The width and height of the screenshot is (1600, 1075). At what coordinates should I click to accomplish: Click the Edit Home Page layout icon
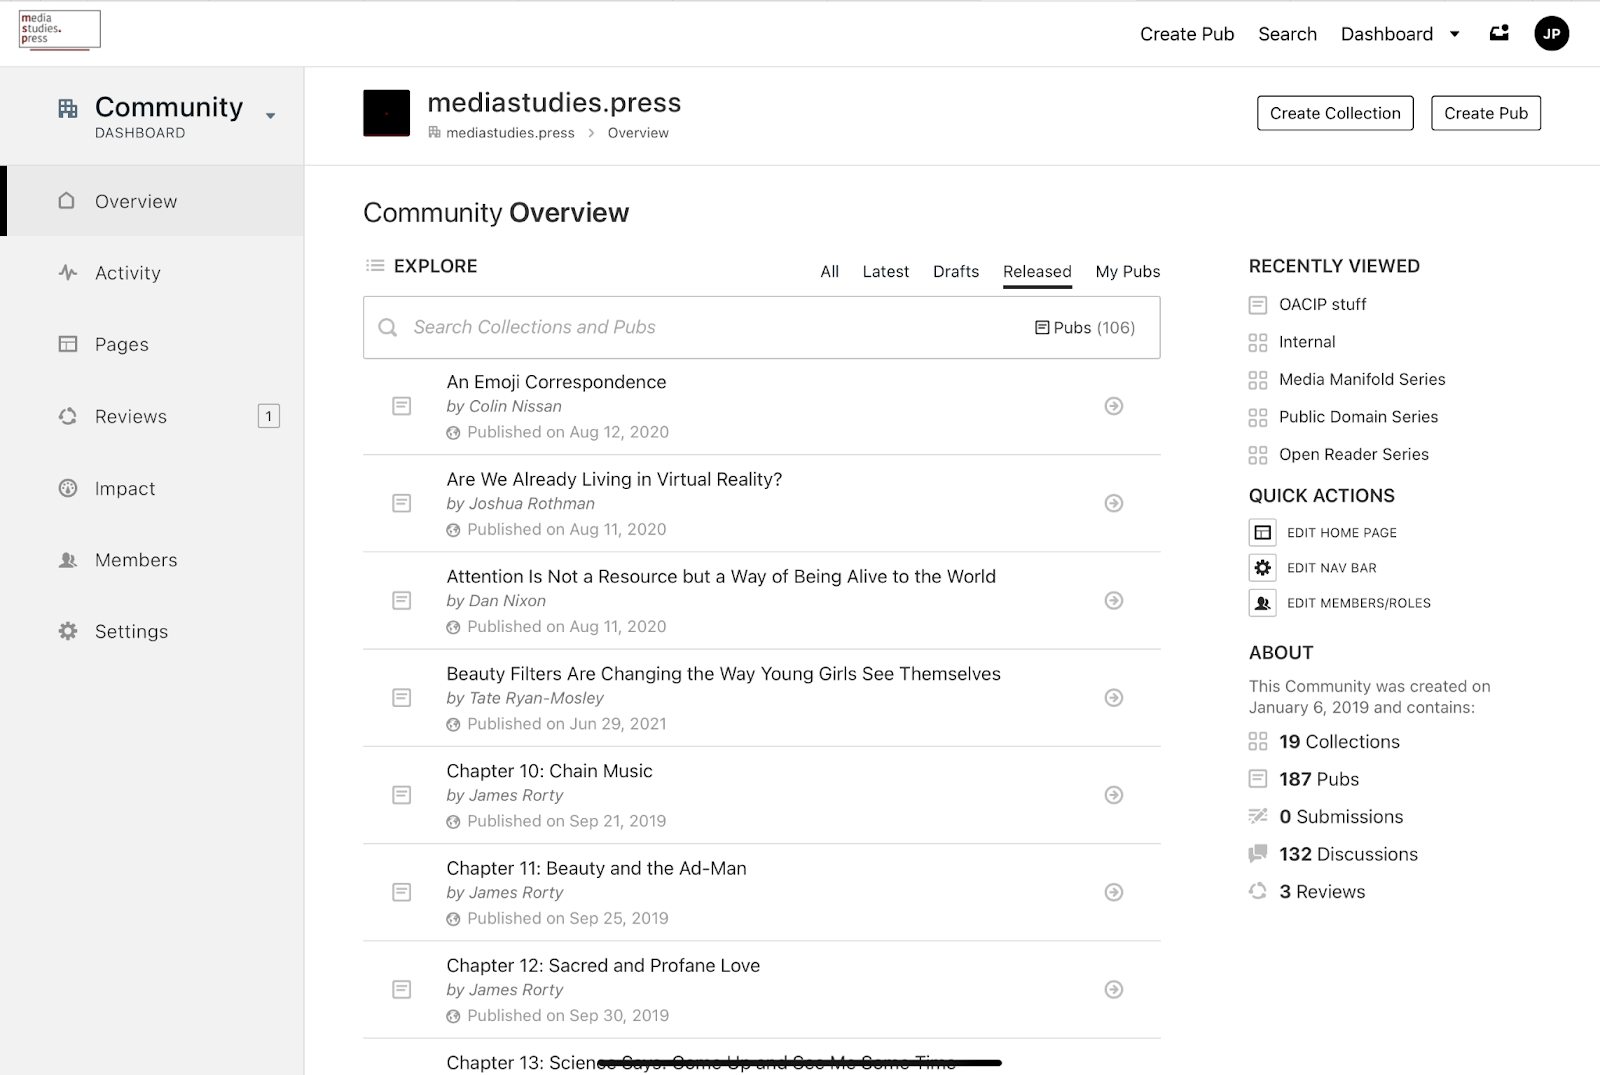1263,532
